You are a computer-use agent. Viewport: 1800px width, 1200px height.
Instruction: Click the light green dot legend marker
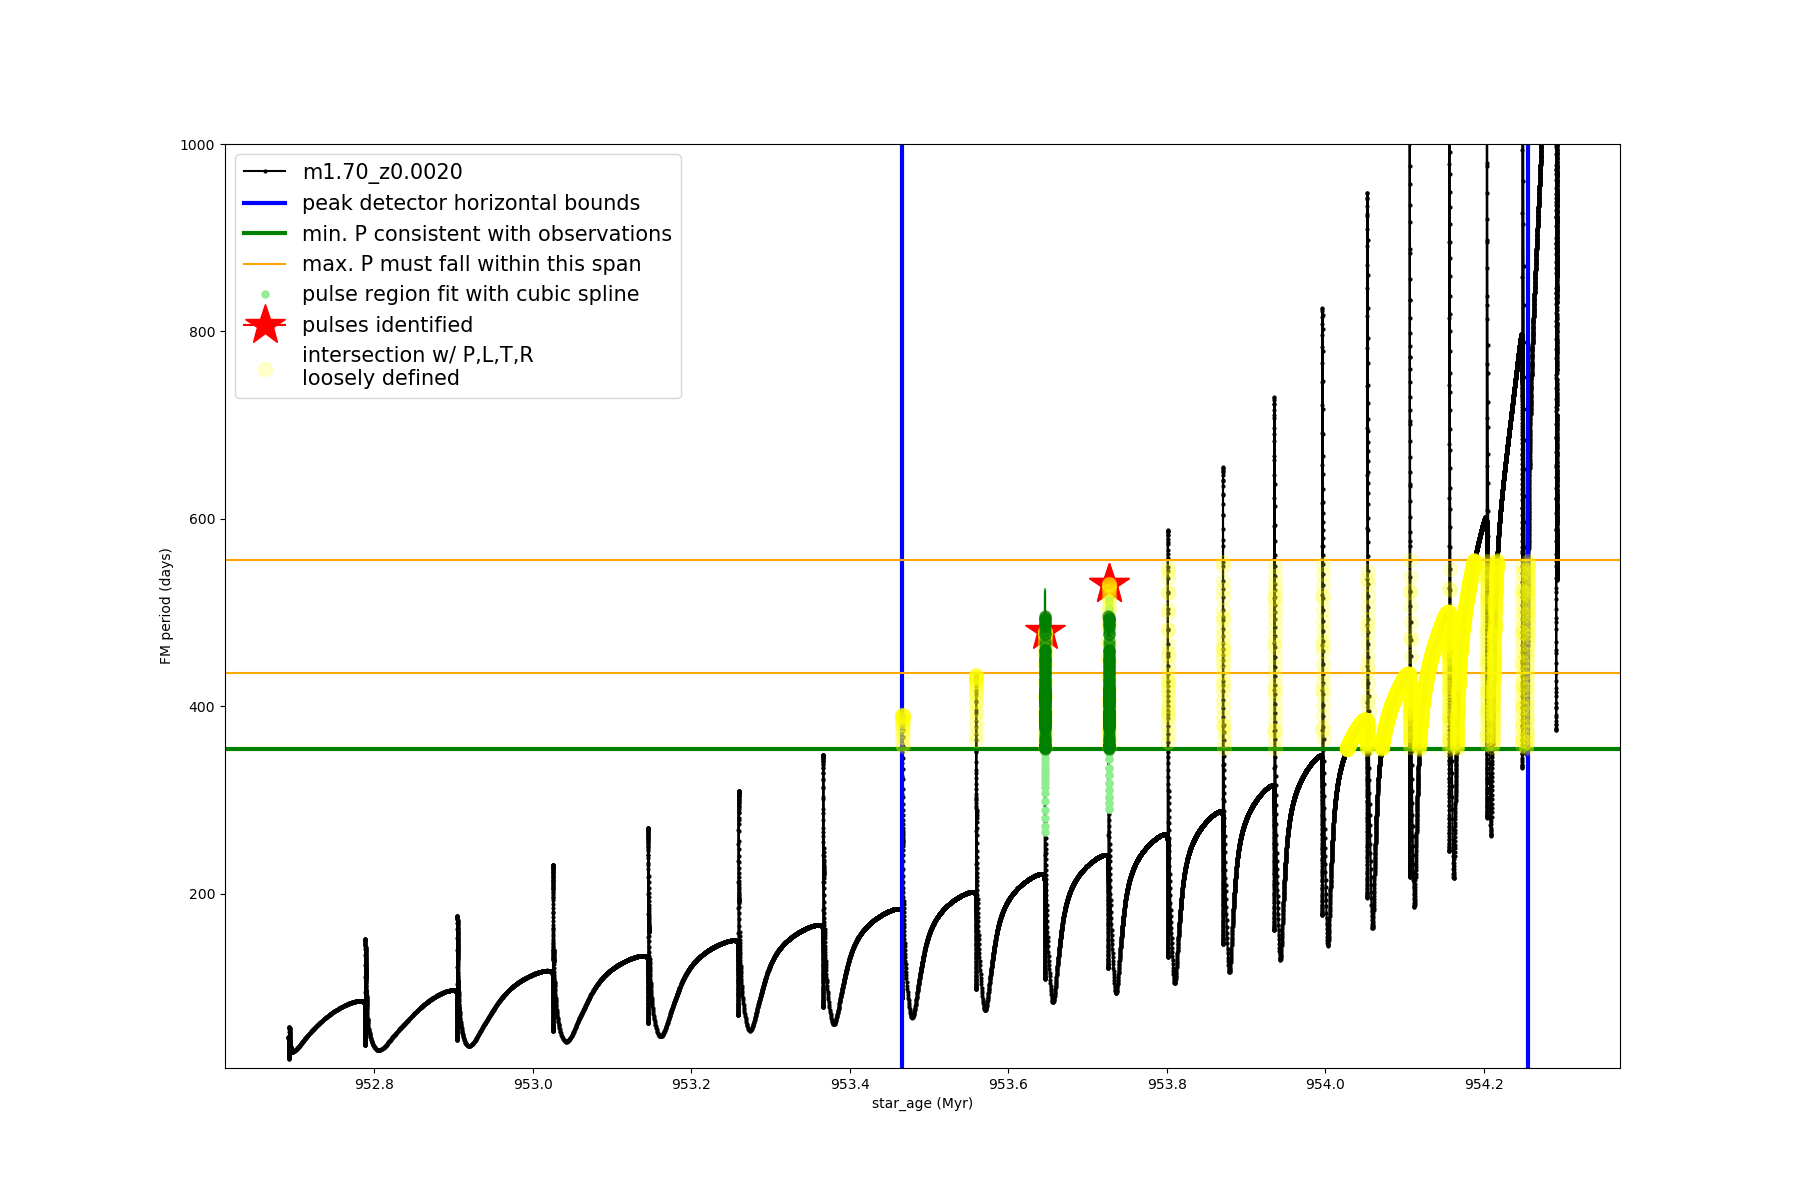click(265, 295)
